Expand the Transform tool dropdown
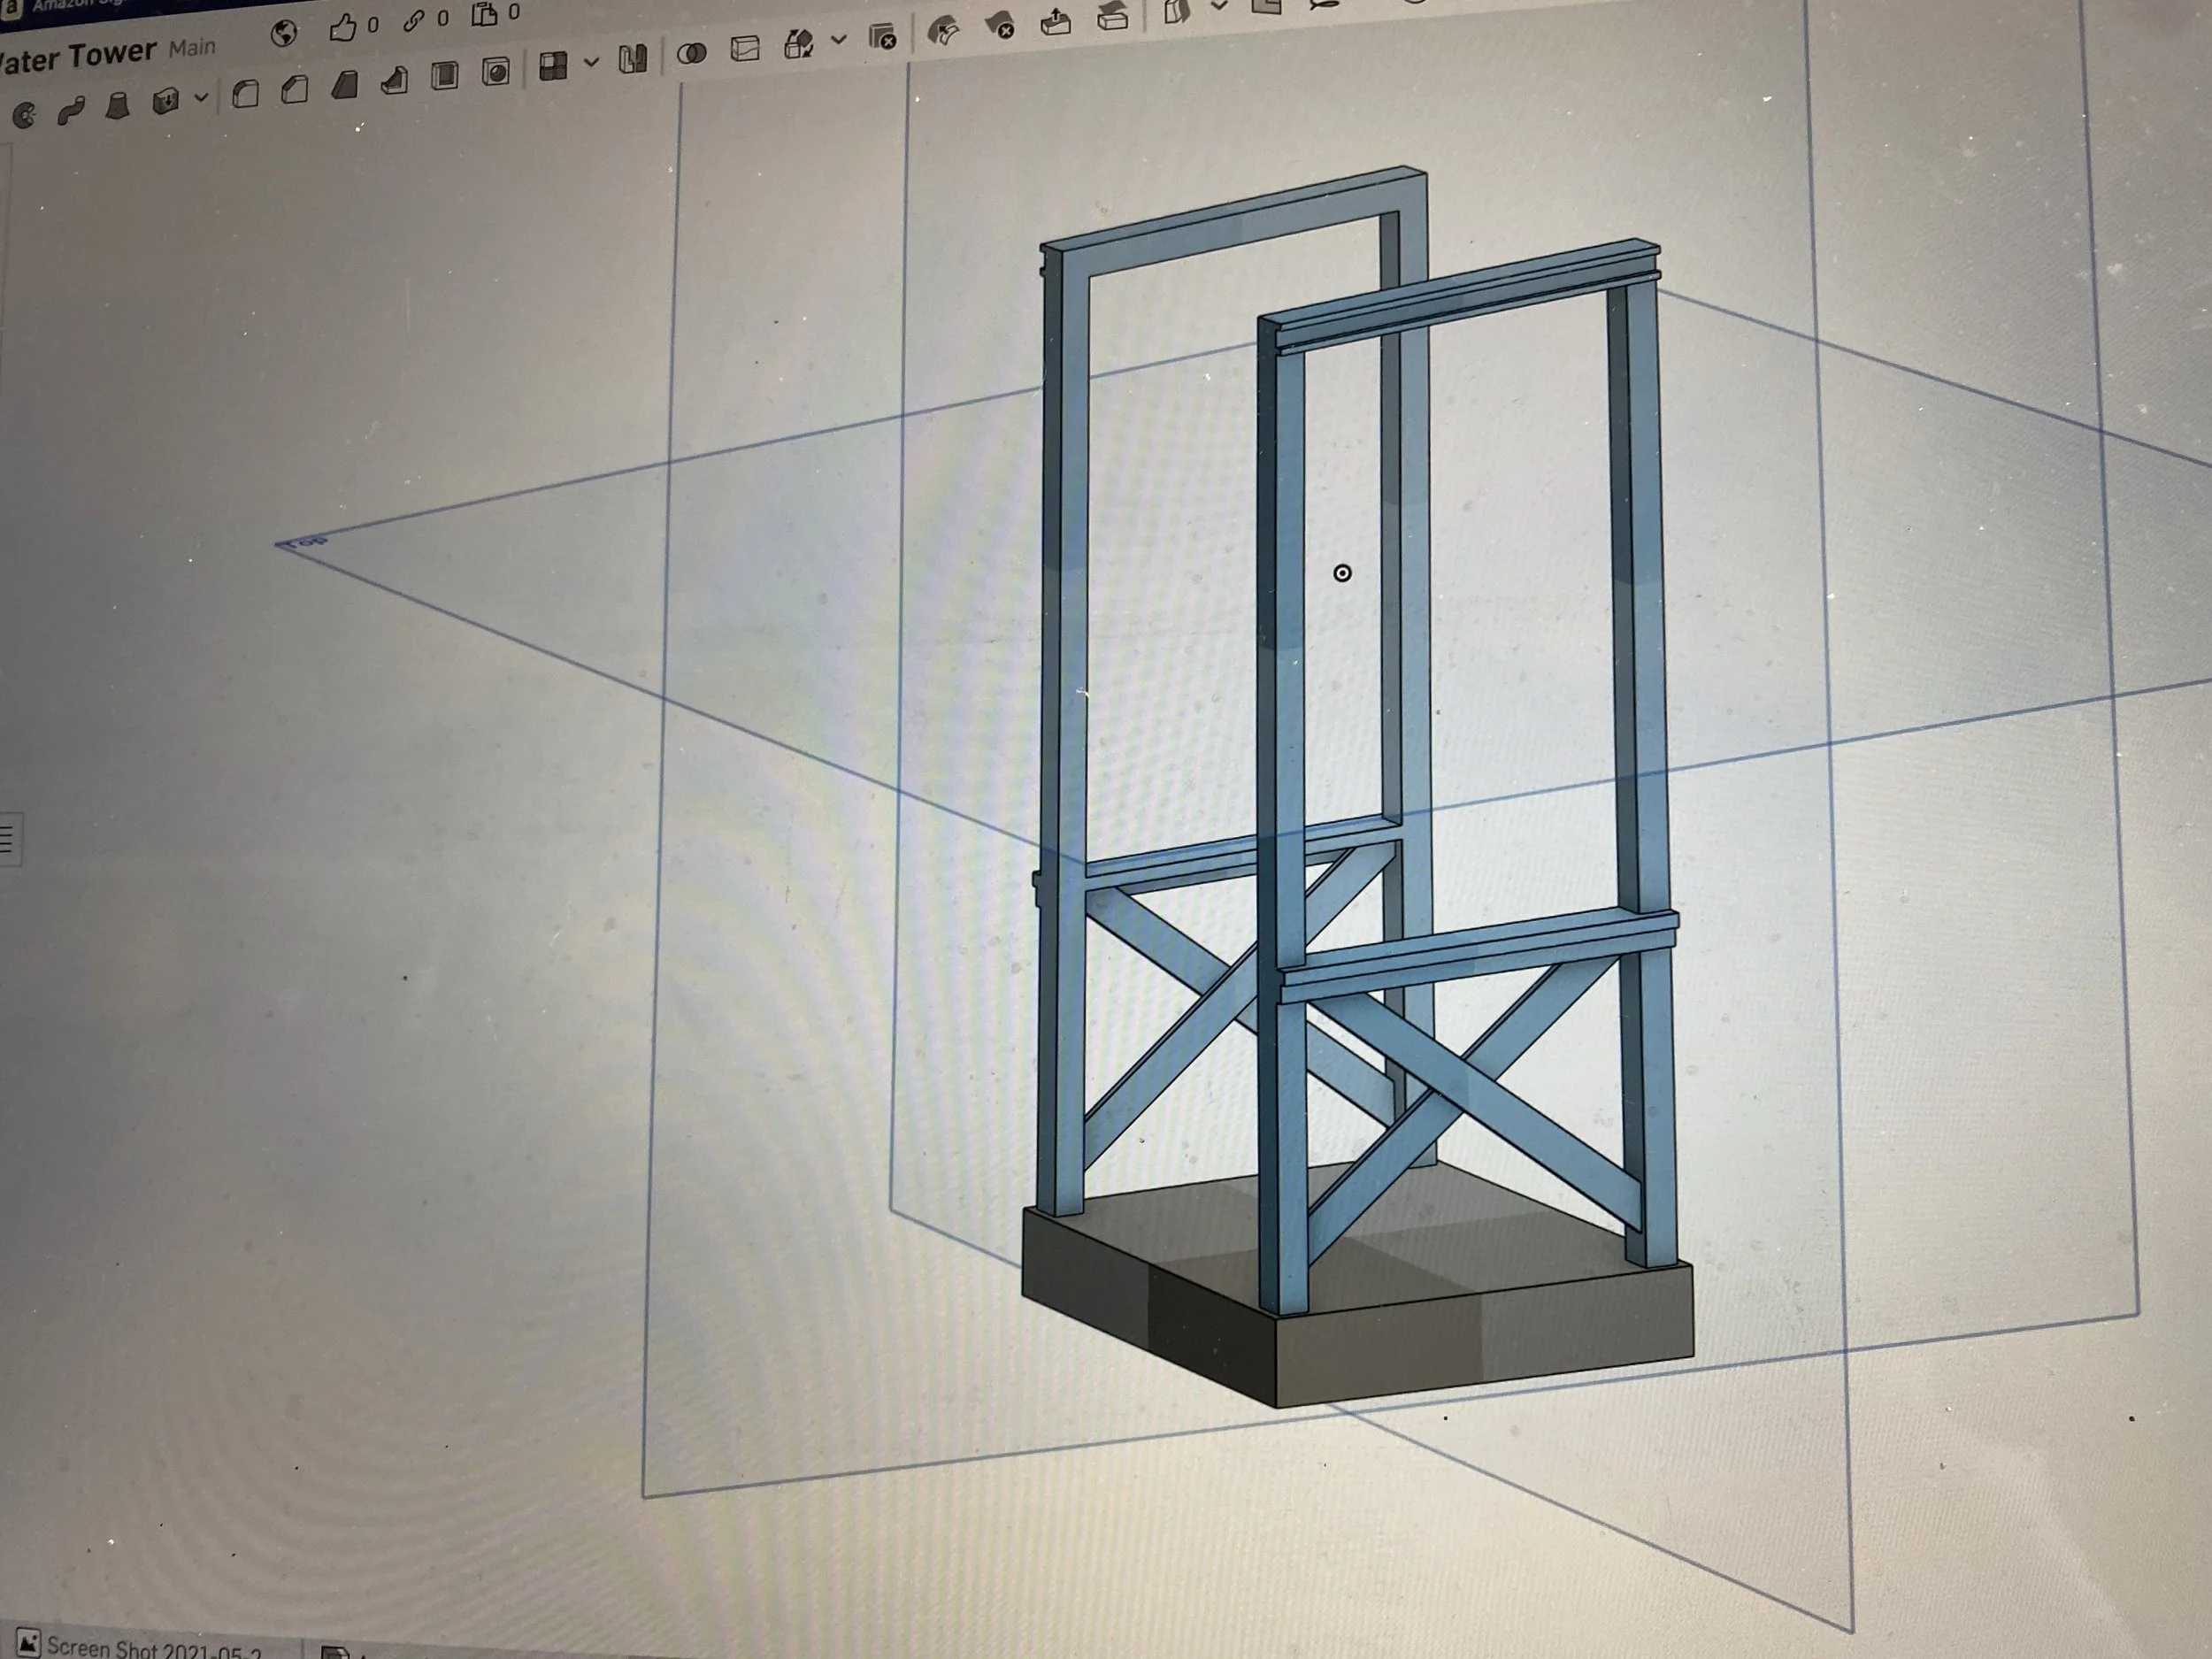The image size is (2212, 1659). [x=839, y=40]
